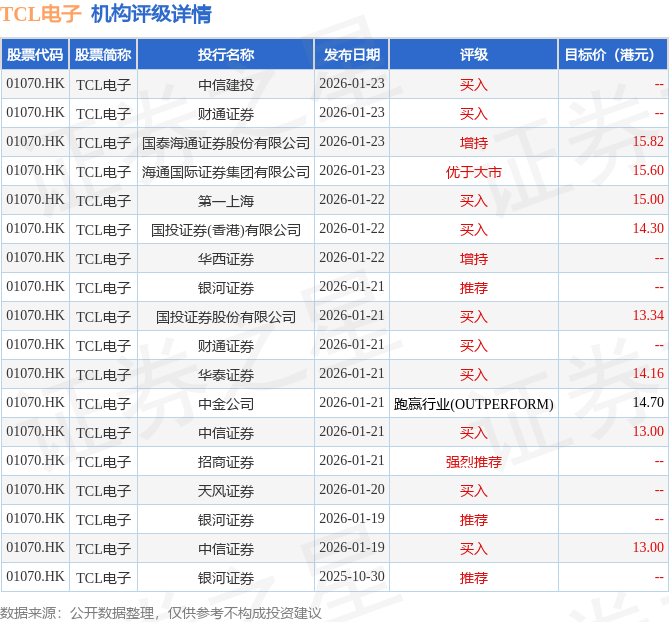Image resolution: width=669 pixels, height=622 pixels.
Task: Click target price 14.30
Action: pos(648,228)
